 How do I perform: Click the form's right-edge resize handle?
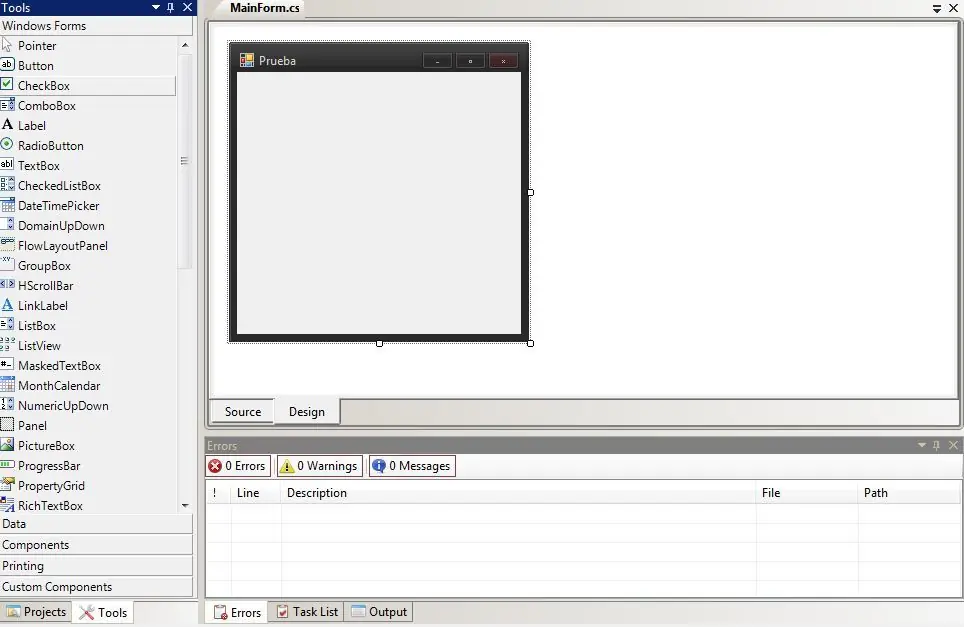pyautogui.click(x=531, y=192)
